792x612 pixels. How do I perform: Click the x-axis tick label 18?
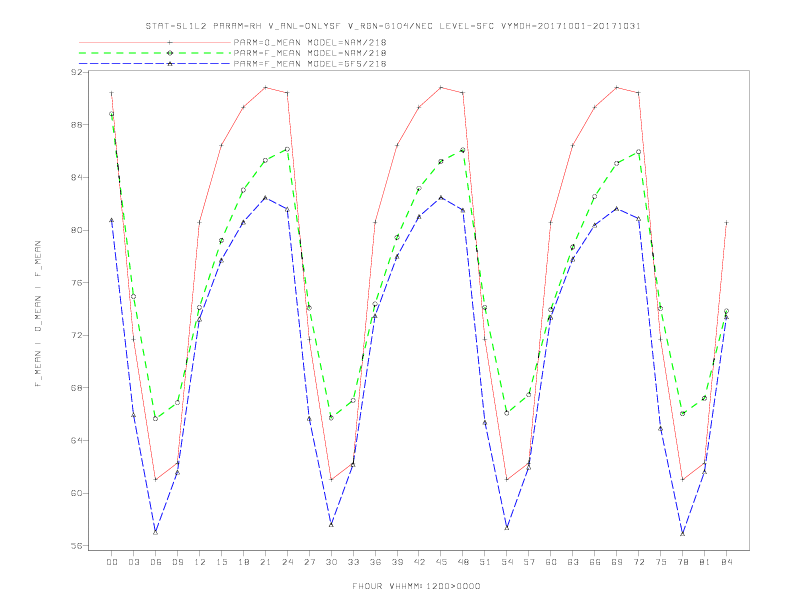point(243,562)
